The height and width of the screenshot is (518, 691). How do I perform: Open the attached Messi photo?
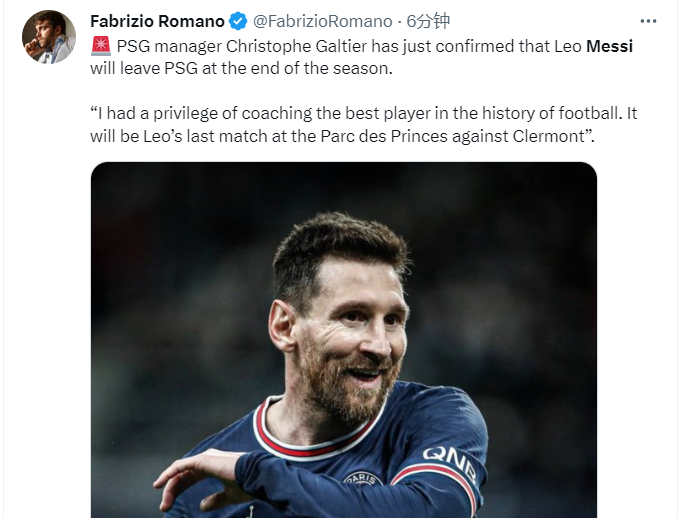(x=343, y=340)
